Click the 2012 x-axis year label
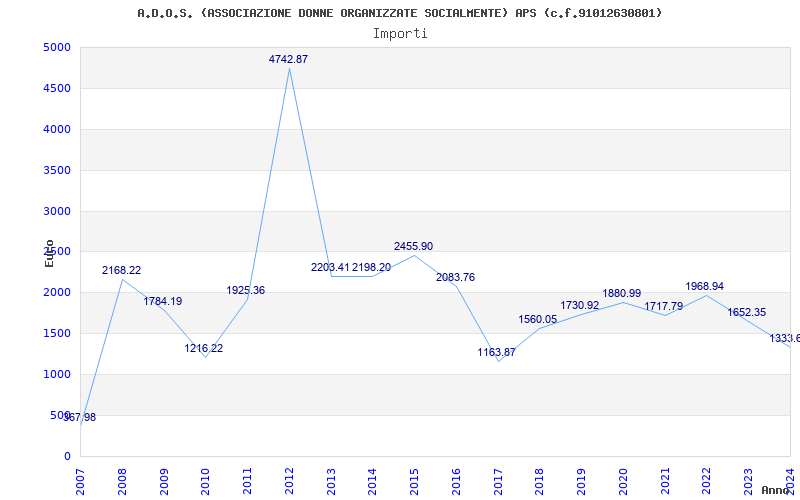This screenshot has width=800, height=500. (x=289, y=482)
